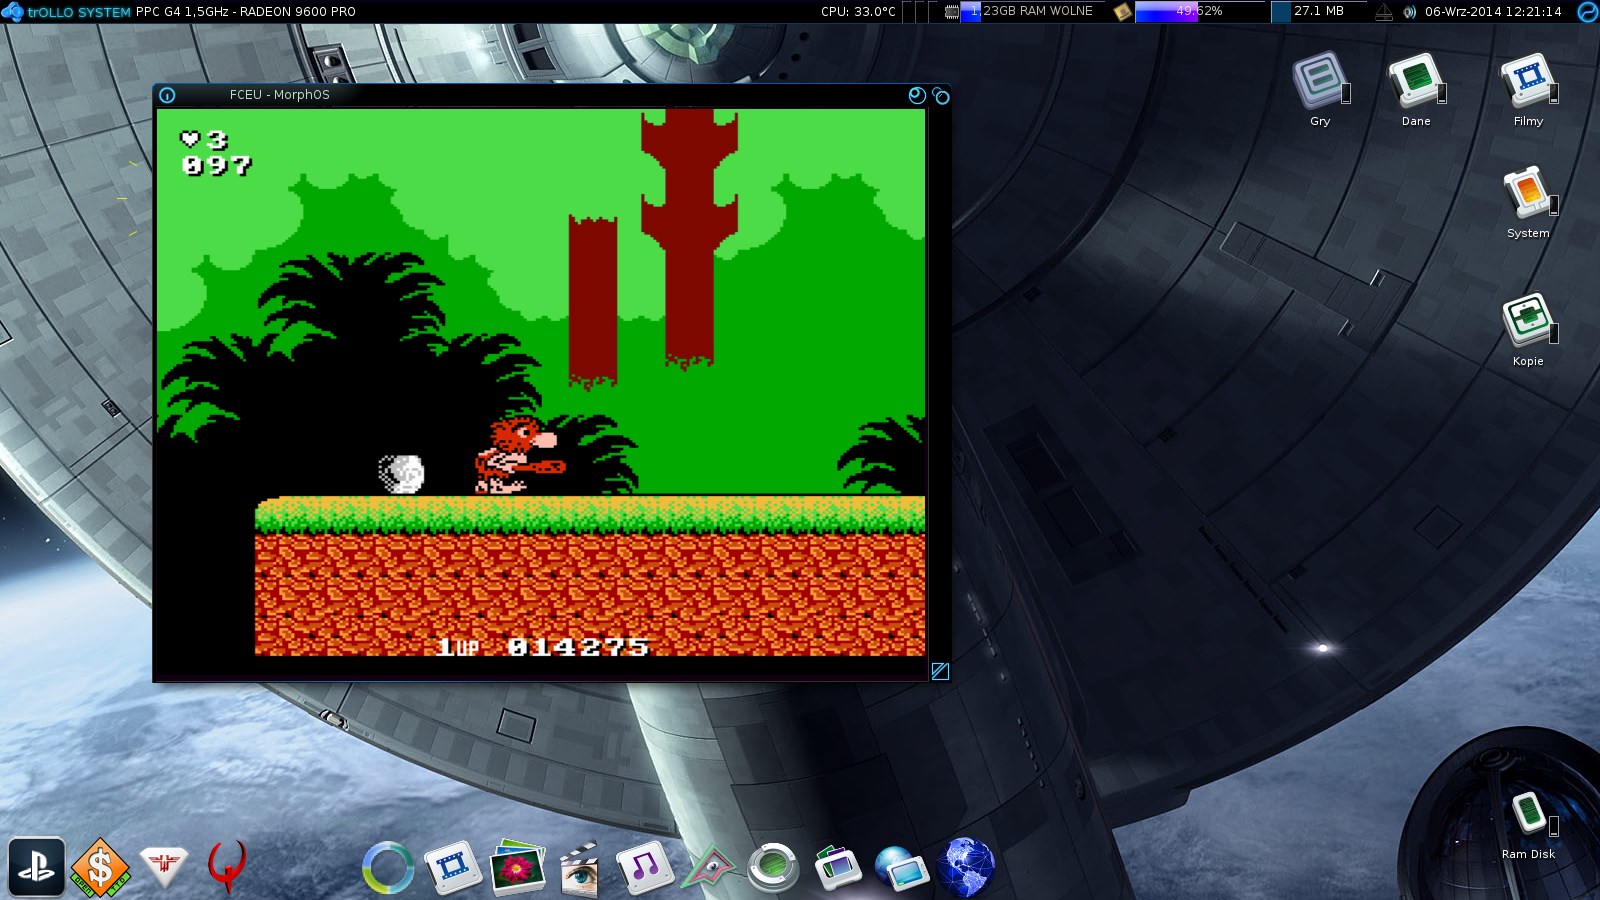Launch the PlayStation emulator from the dock
This screenshot has width=1600, height=900.
pyautogui.click(x=37, y=867)
